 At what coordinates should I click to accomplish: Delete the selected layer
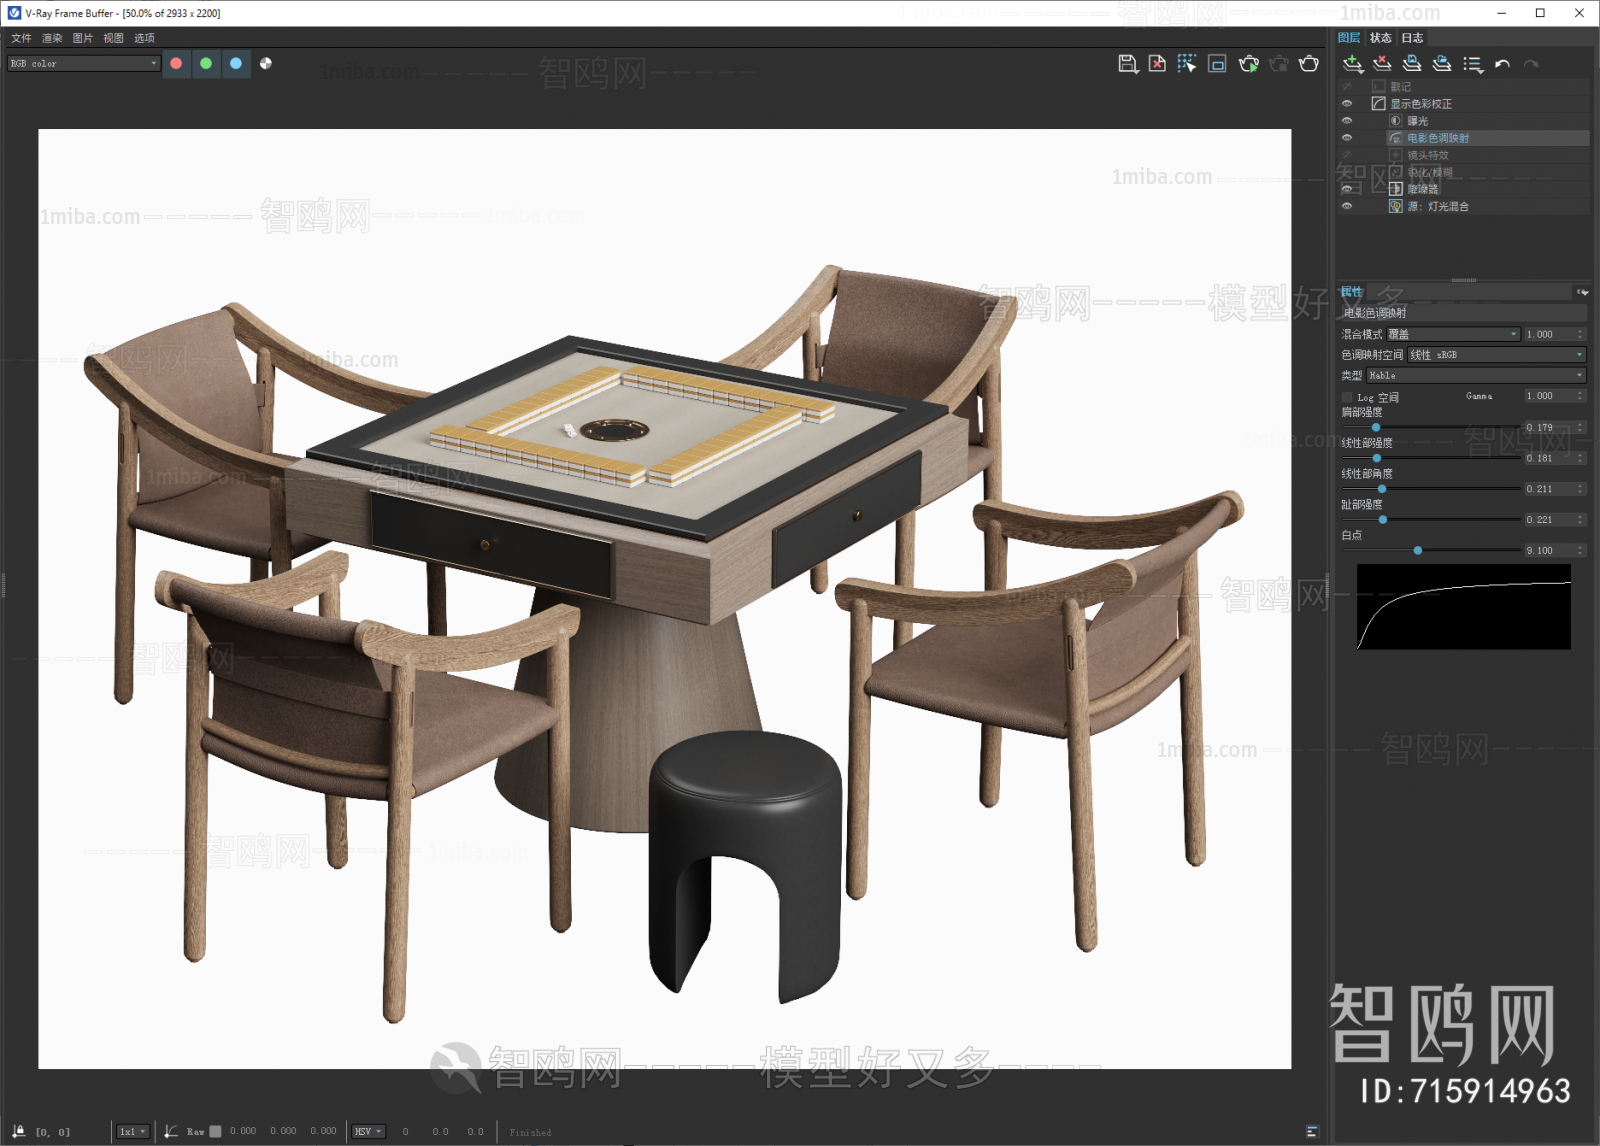coord(1382,64)
